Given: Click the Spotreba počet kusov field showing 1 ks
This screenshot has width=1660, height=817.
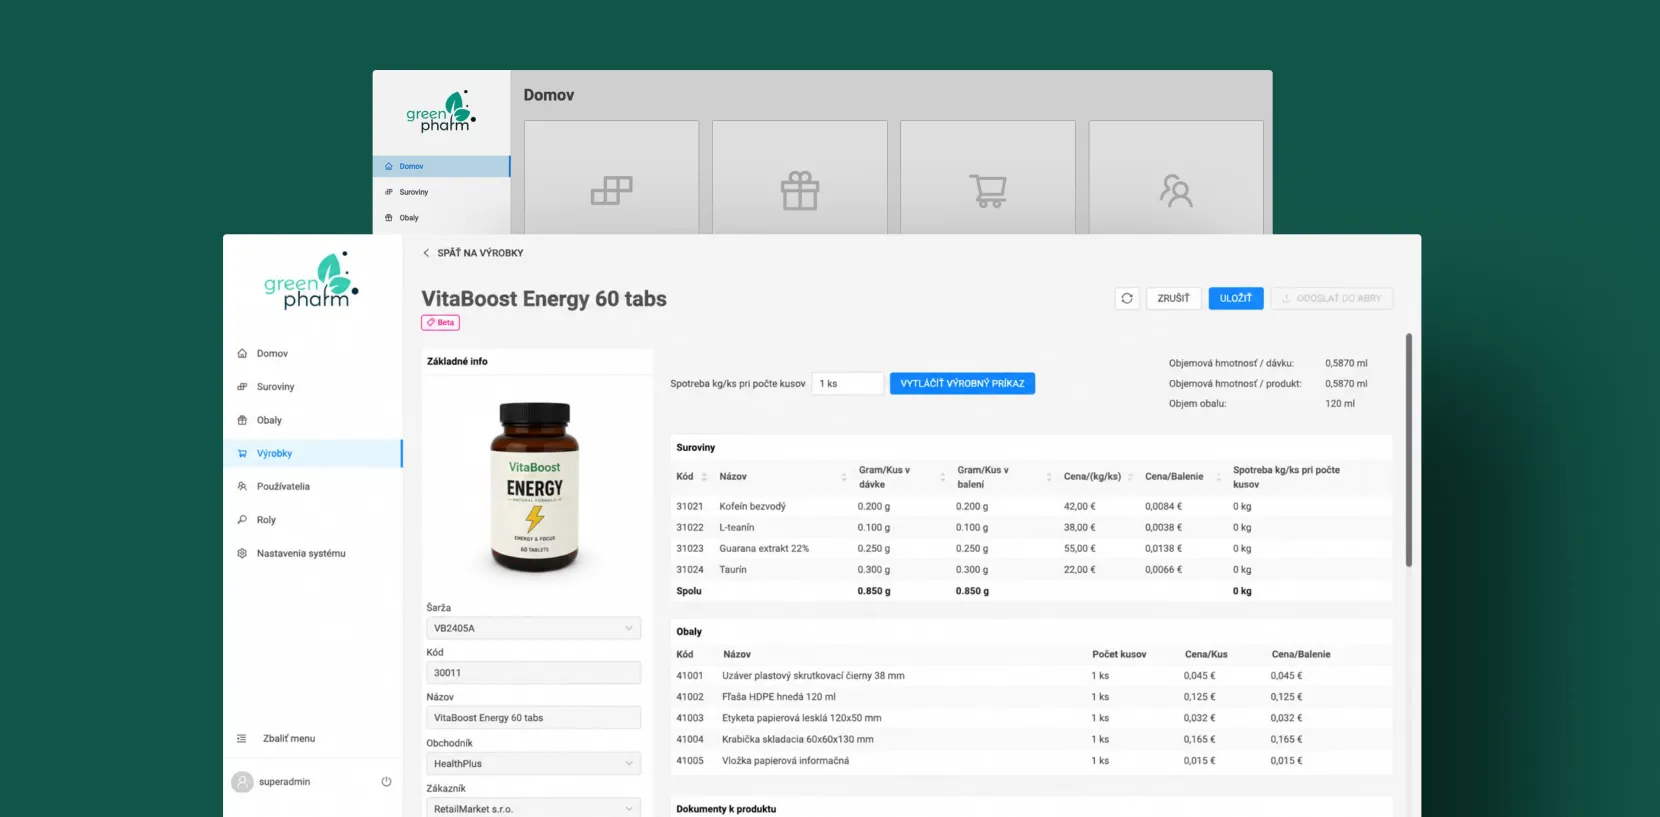Looking at the screenshot, I should (848, 383).
